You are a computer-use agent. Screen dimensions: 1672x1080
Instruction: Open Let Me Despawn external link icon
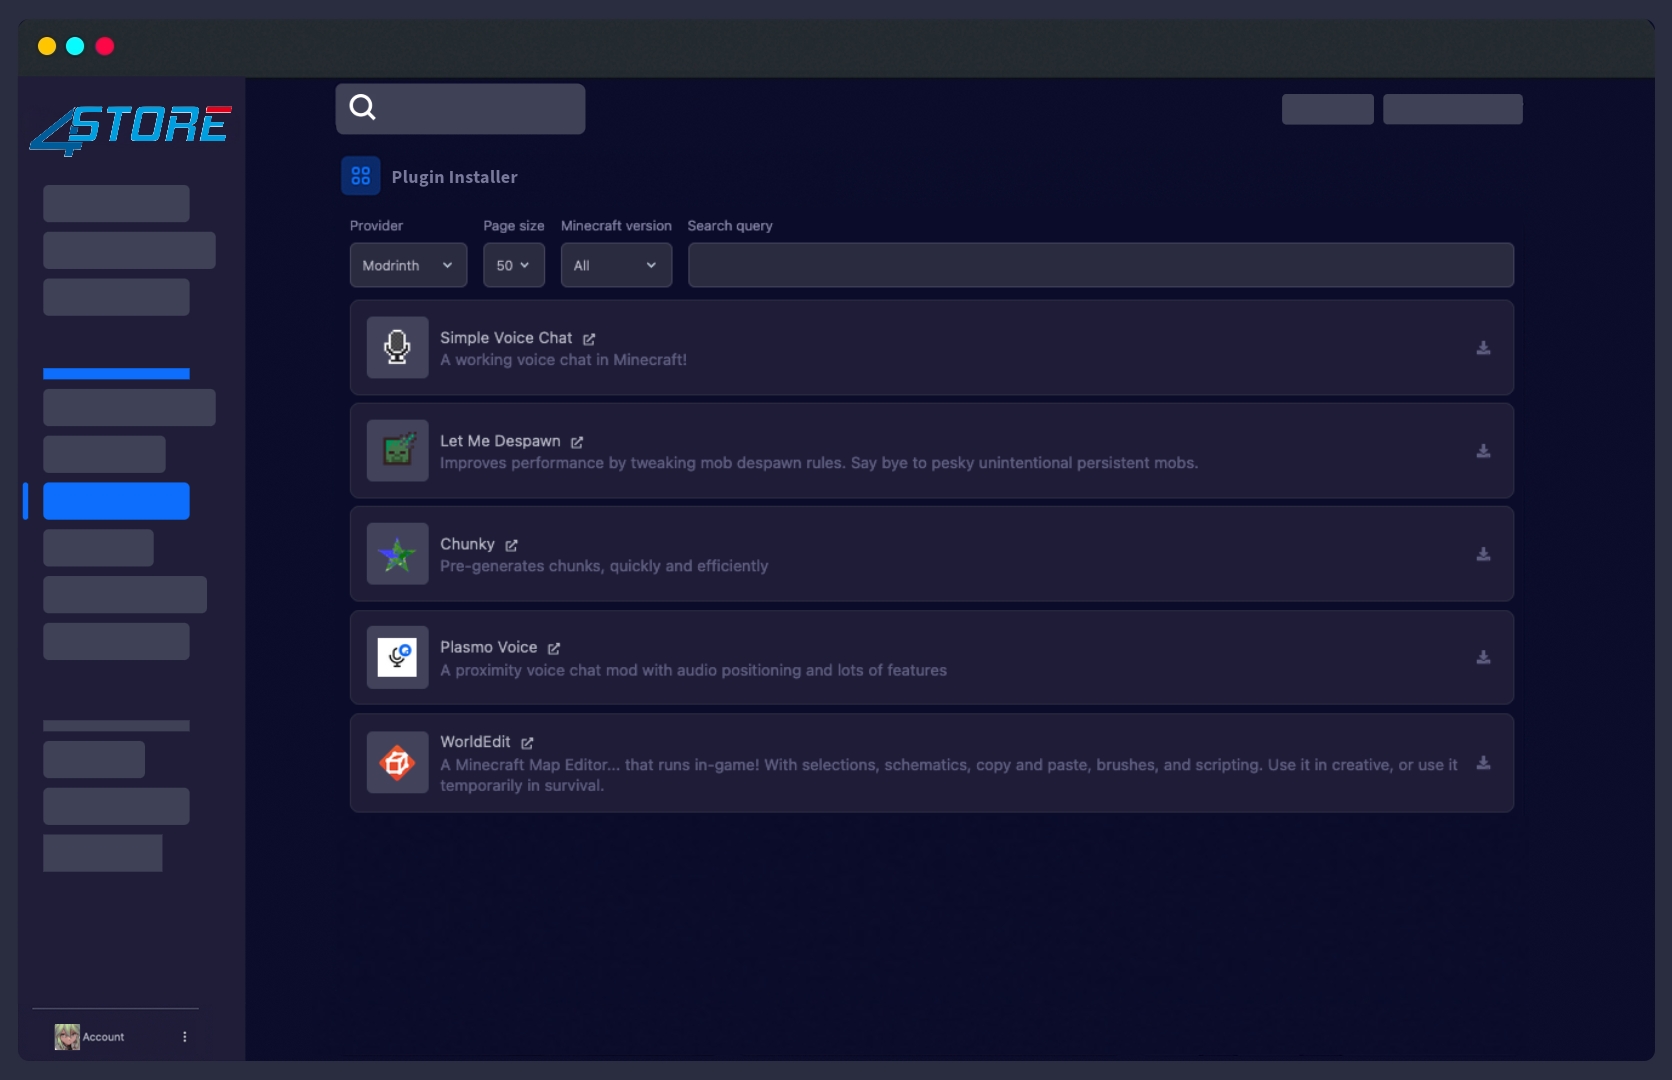[577, 442]
